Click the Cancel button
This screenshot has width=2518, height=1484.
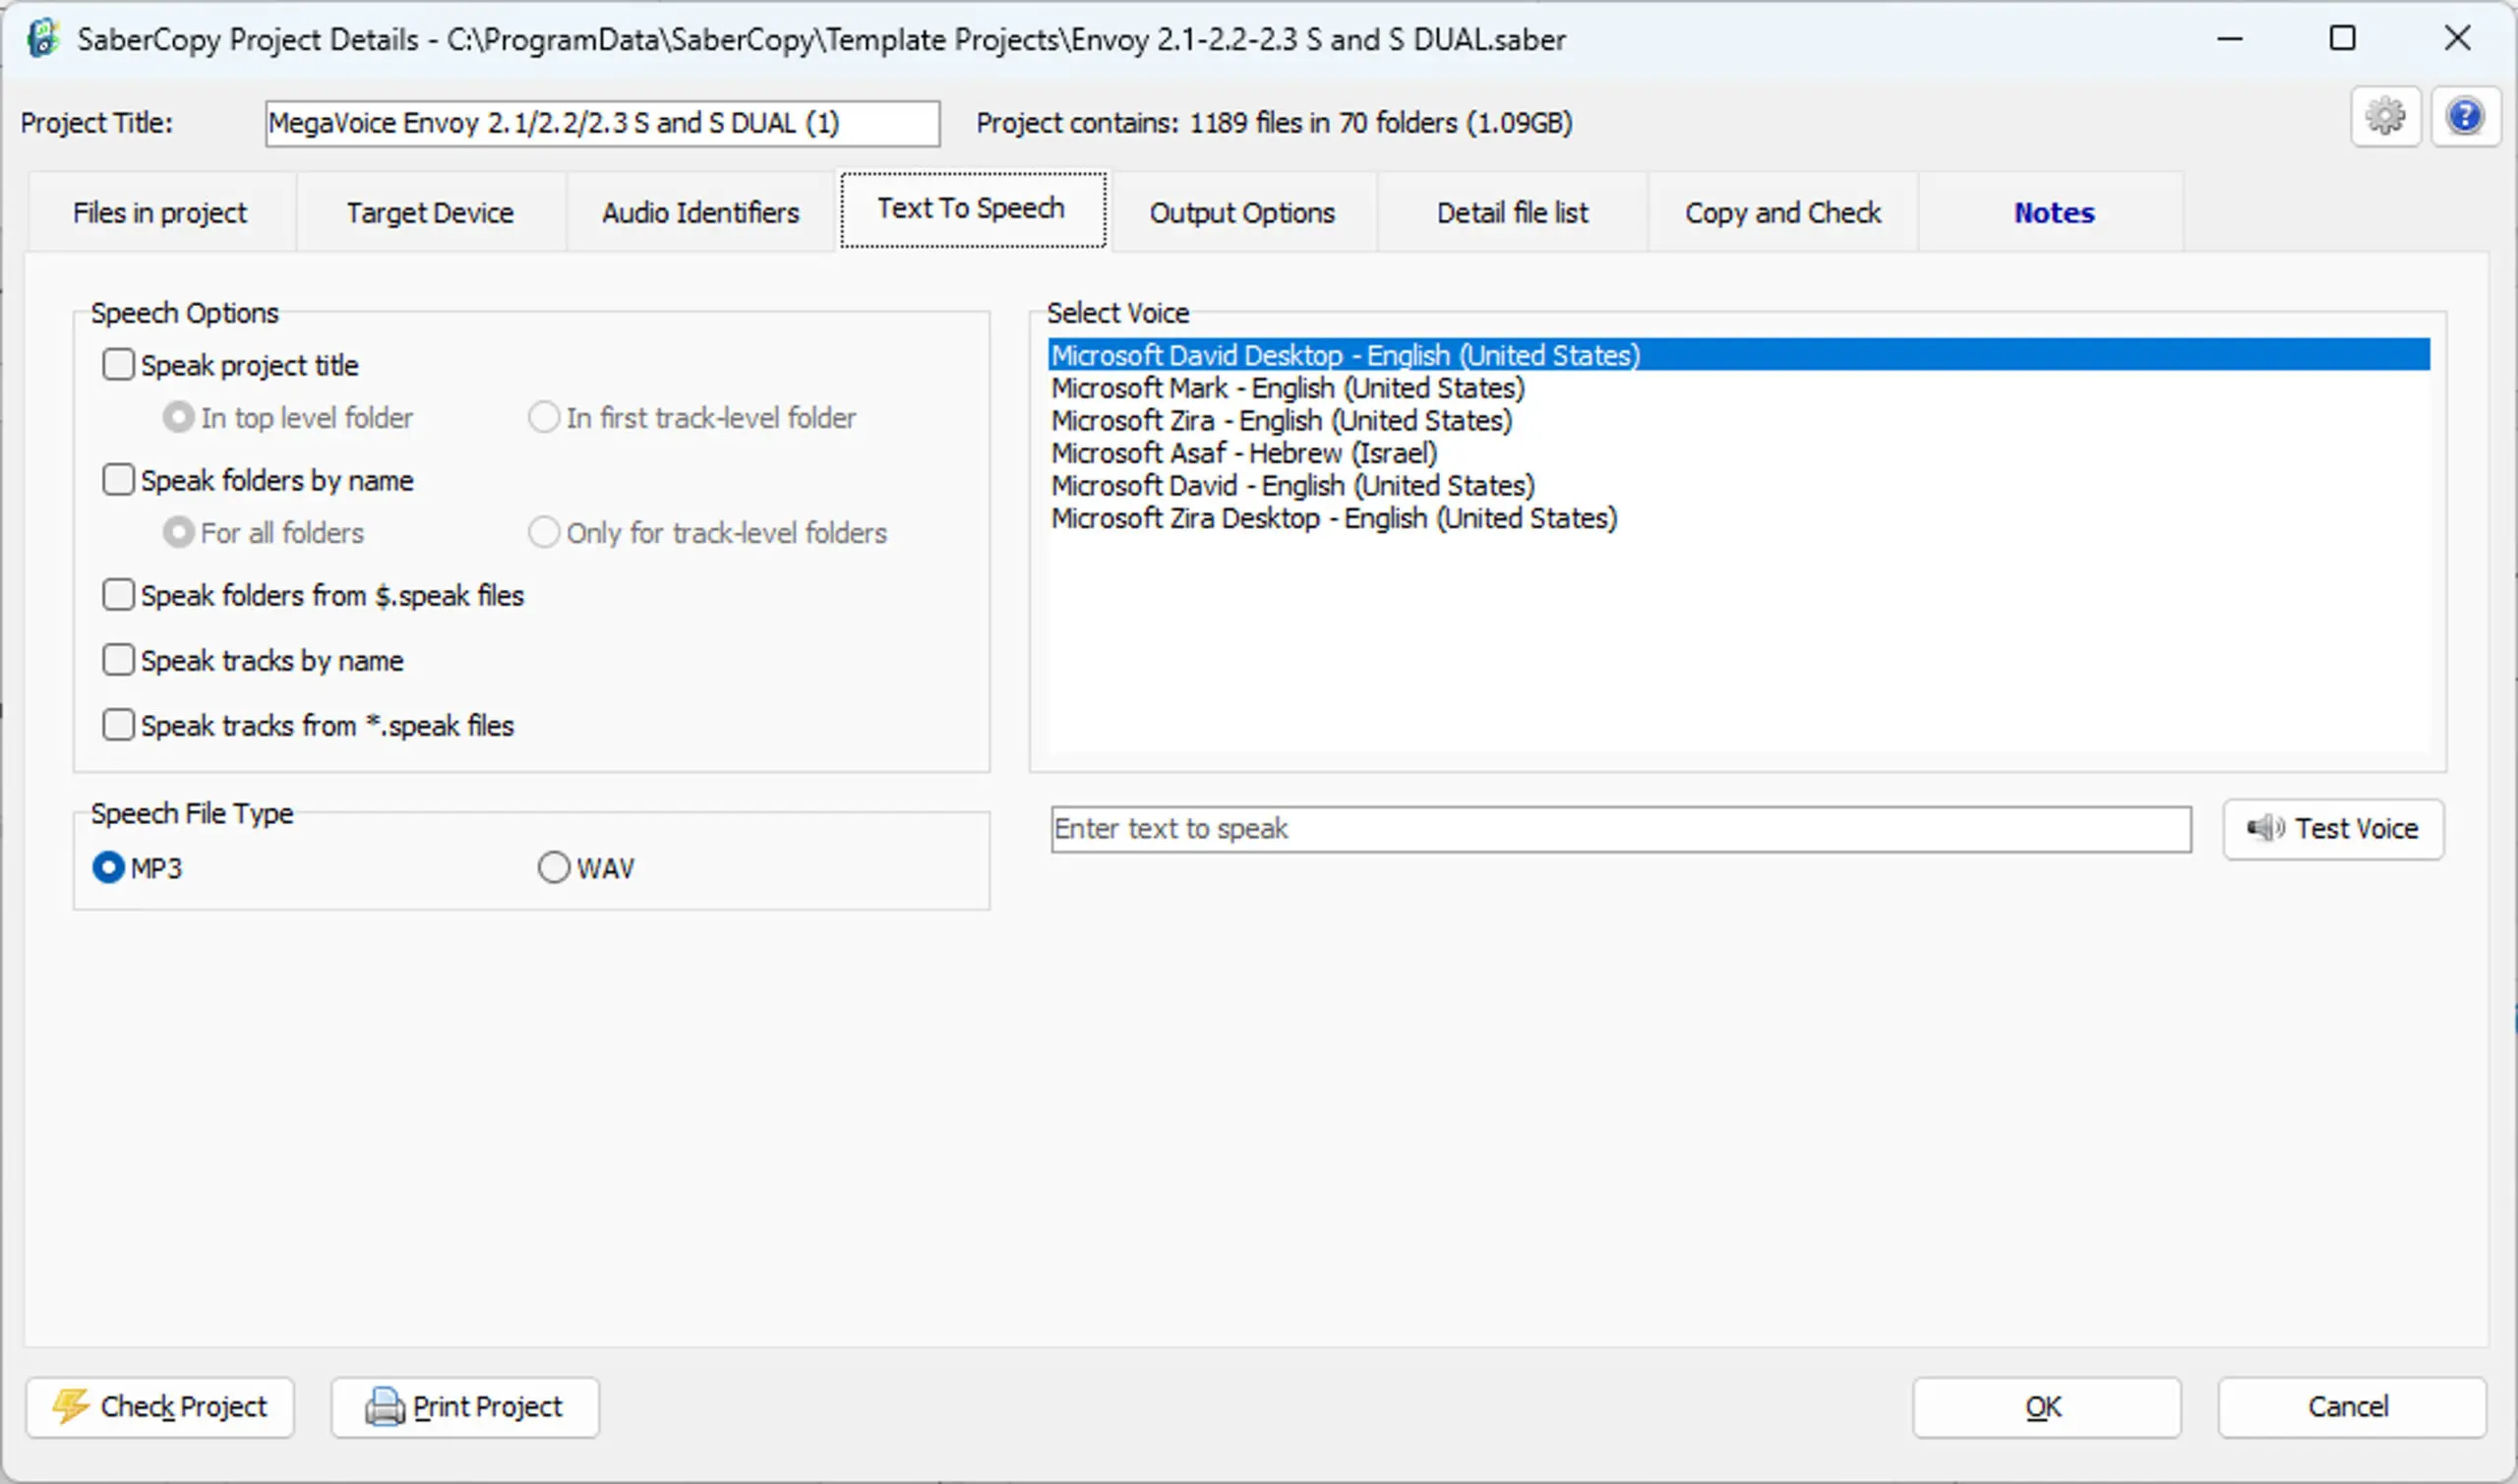click(x=2351, y=1407)
